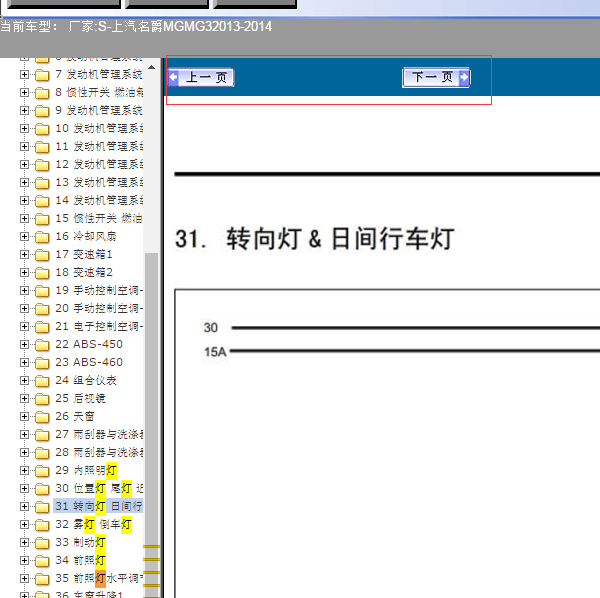Expand the 9 发动机管理系统 node
Viewport: 600px width, 598px height.
click(24, 110)
